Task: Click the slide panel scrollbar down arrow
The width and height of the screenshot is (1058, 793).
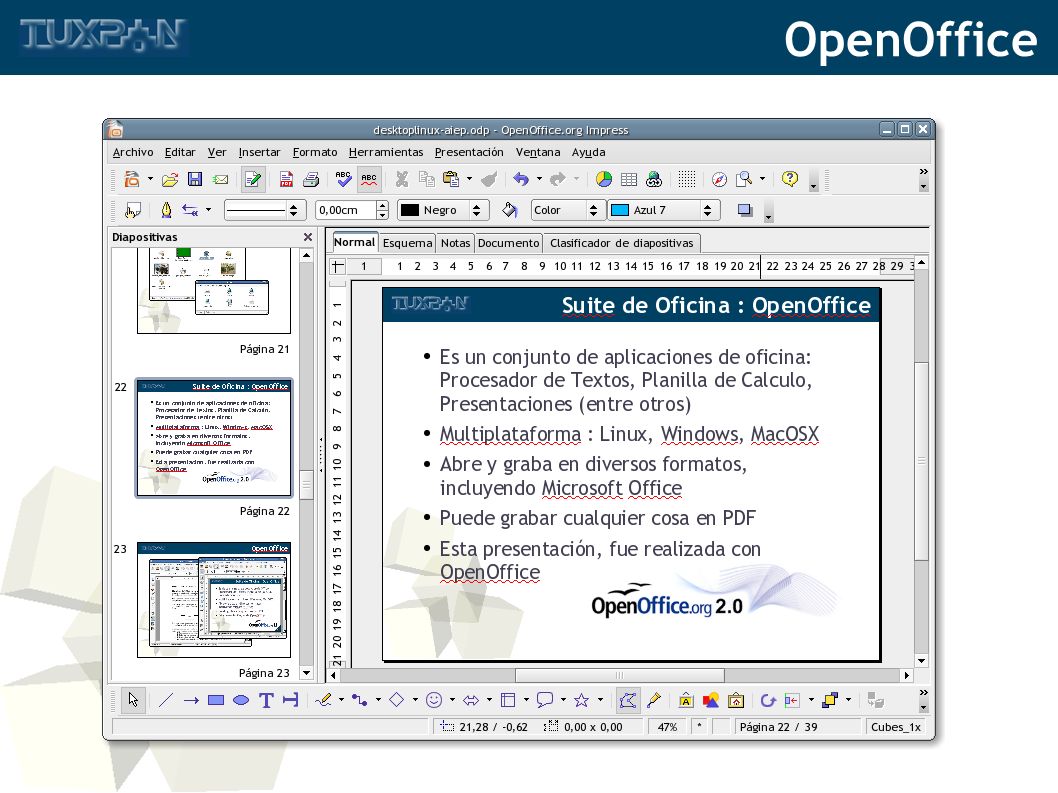Action: 306,673
